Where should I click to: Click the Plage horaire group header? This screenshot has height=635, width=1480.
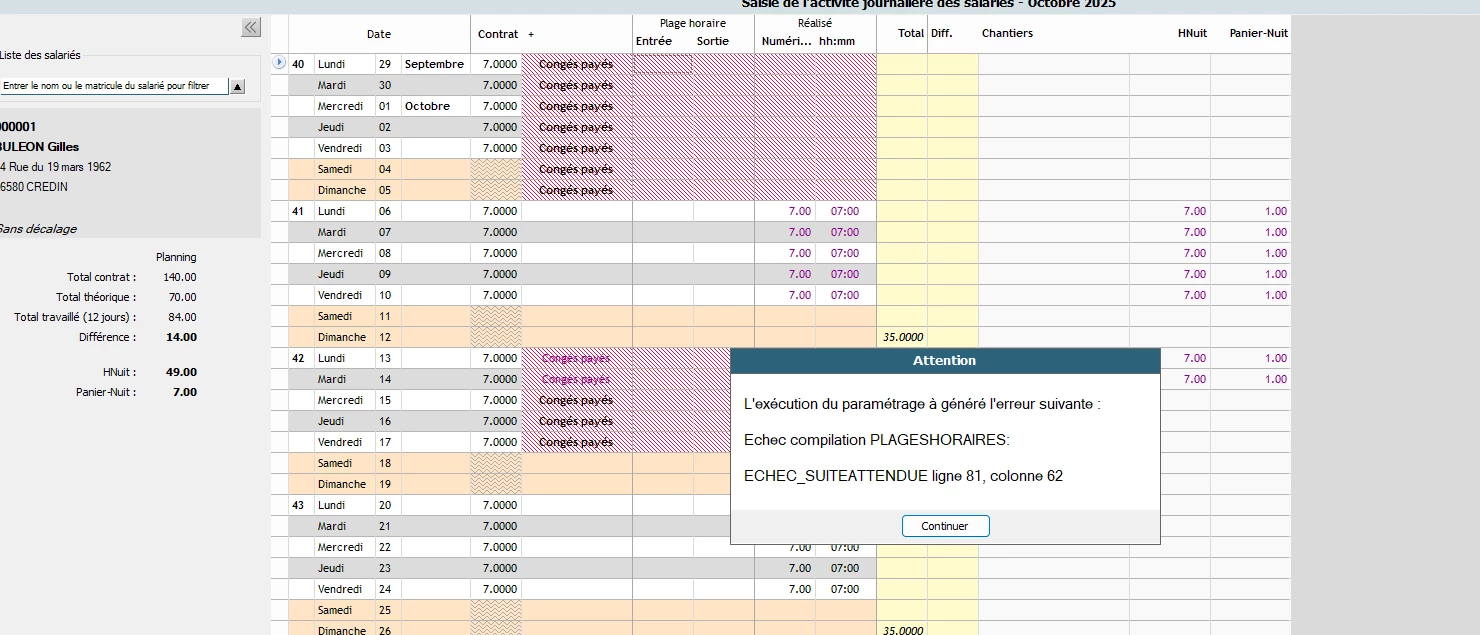tap(693, 23)
